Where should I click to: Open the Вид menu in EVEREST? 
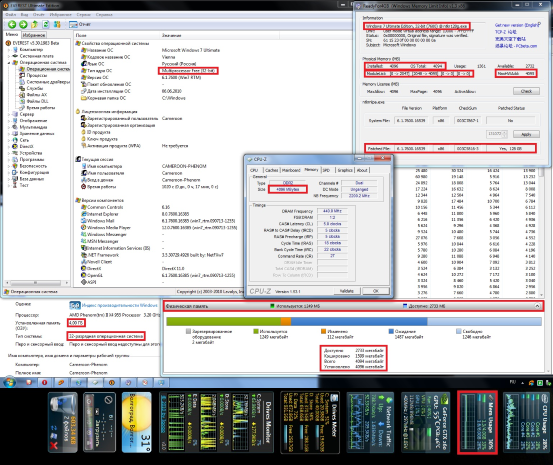[x=24, y=14]
